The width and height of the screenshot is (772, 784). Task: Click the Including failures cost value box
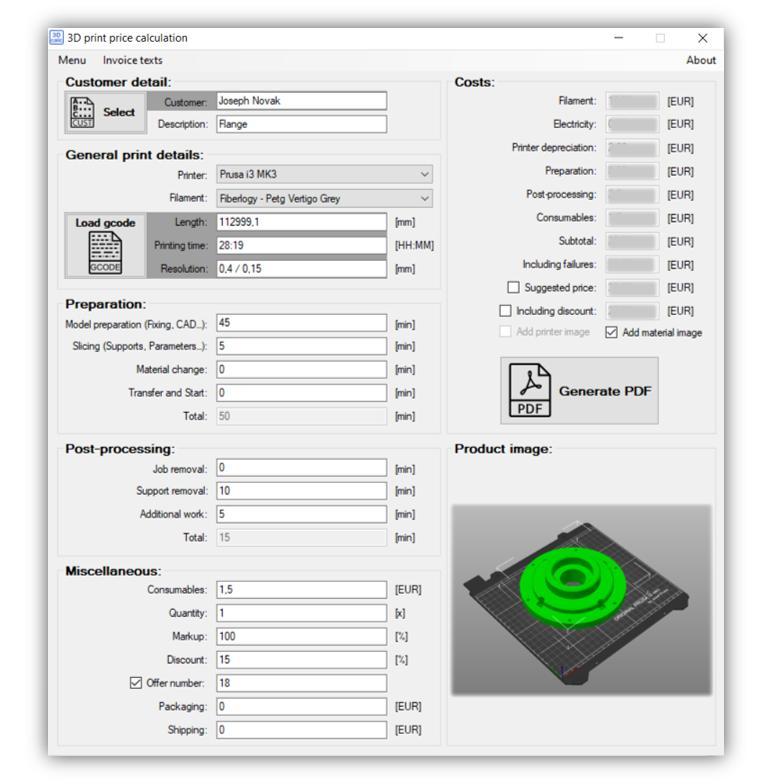tap(632, 264)
